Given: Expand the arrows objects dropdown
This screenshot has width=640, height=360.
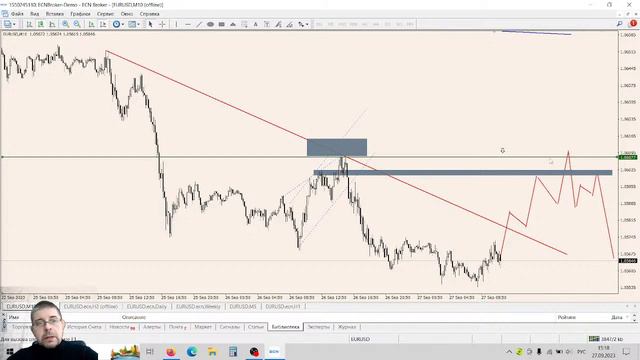Looking at the screenshot, I should [x=307, y=24].
